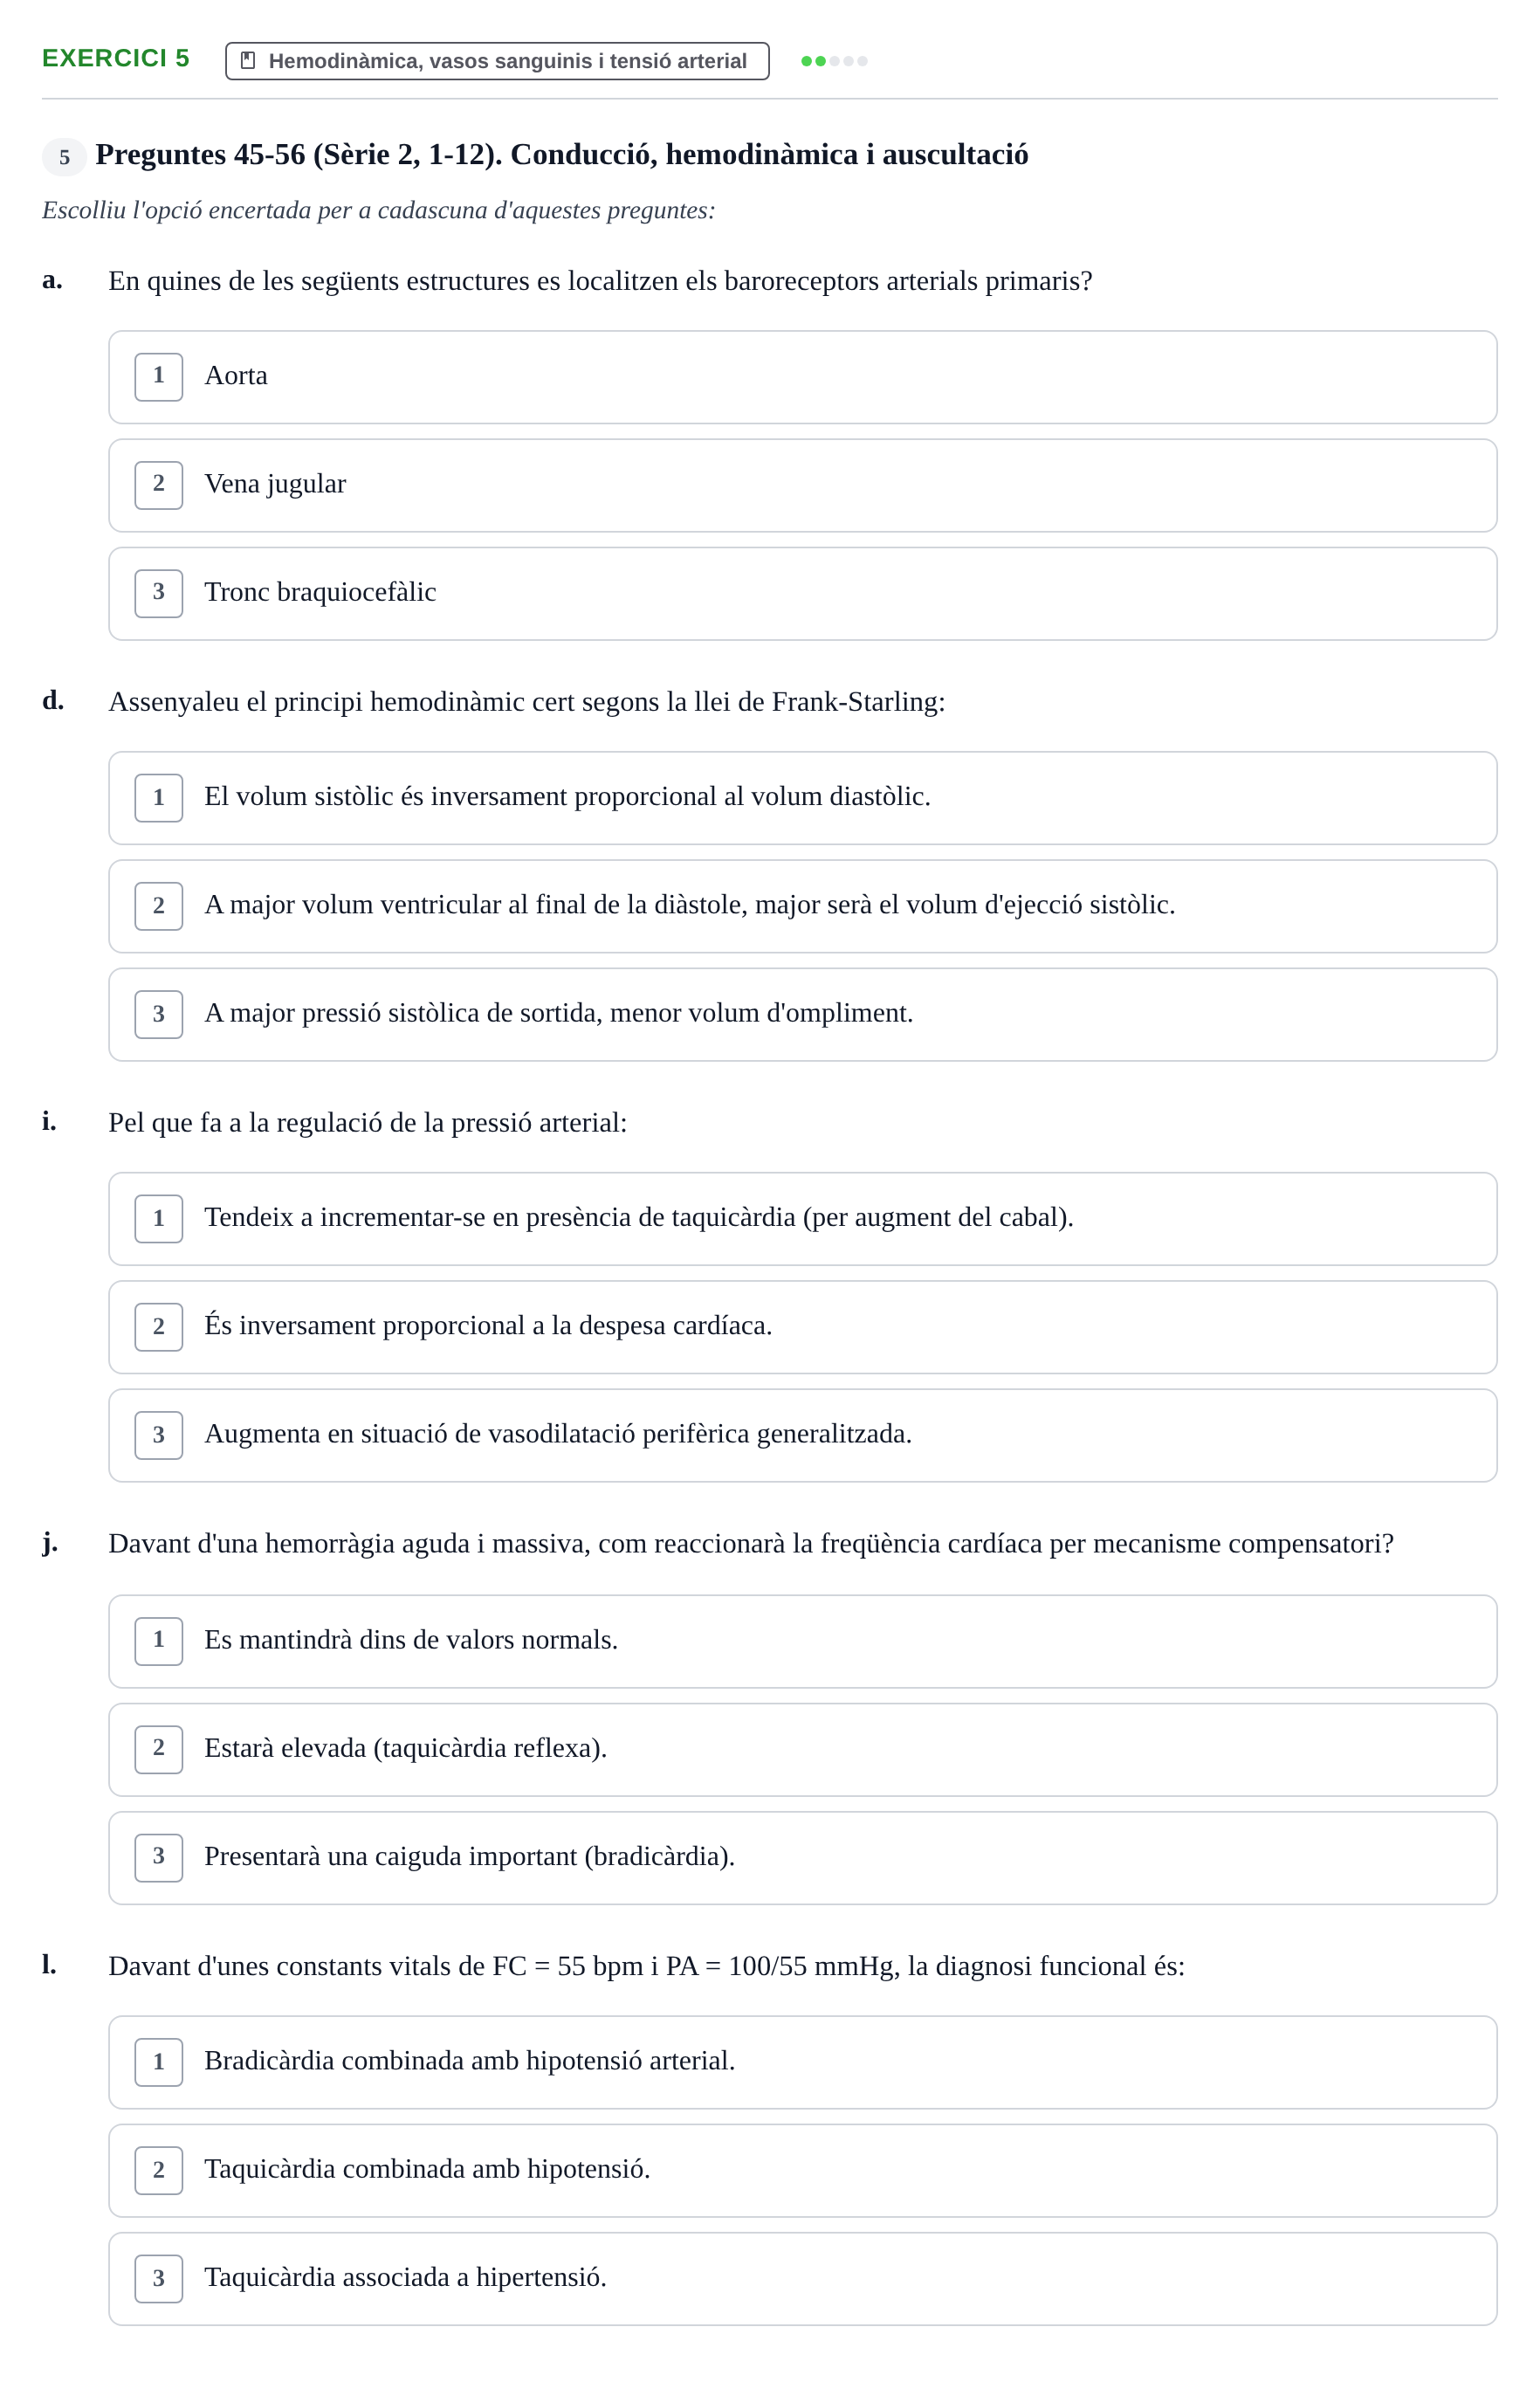The width and height of the screenshot is (1540, 2382).
Task: Select answer about taquicàrdia augment del cabal
Action: click(802, 1218)
